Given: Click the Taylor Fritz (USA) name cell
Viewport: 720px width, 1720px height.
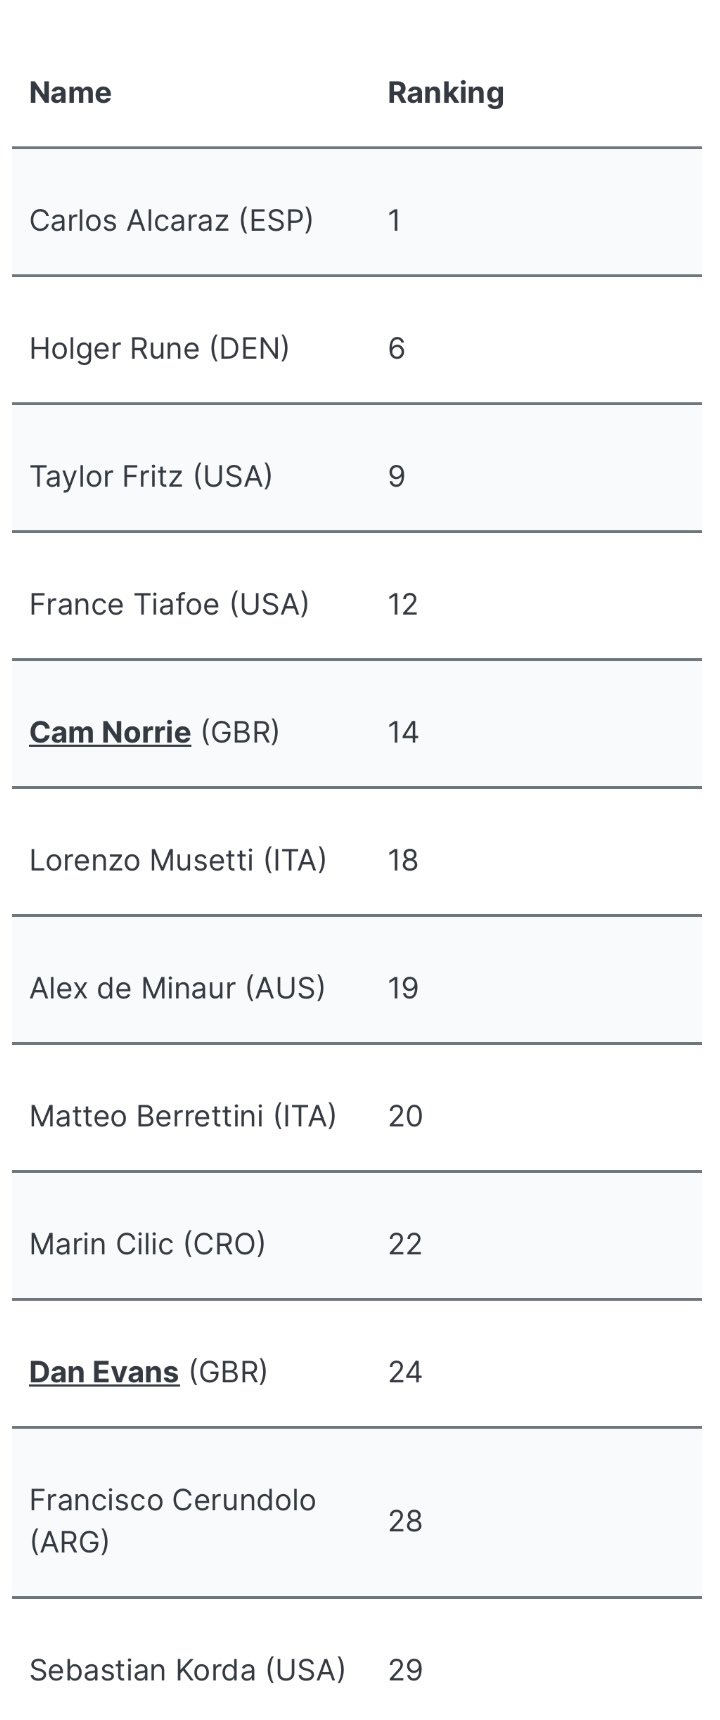Looking at the screenshot, I should (x=151, y=476).
